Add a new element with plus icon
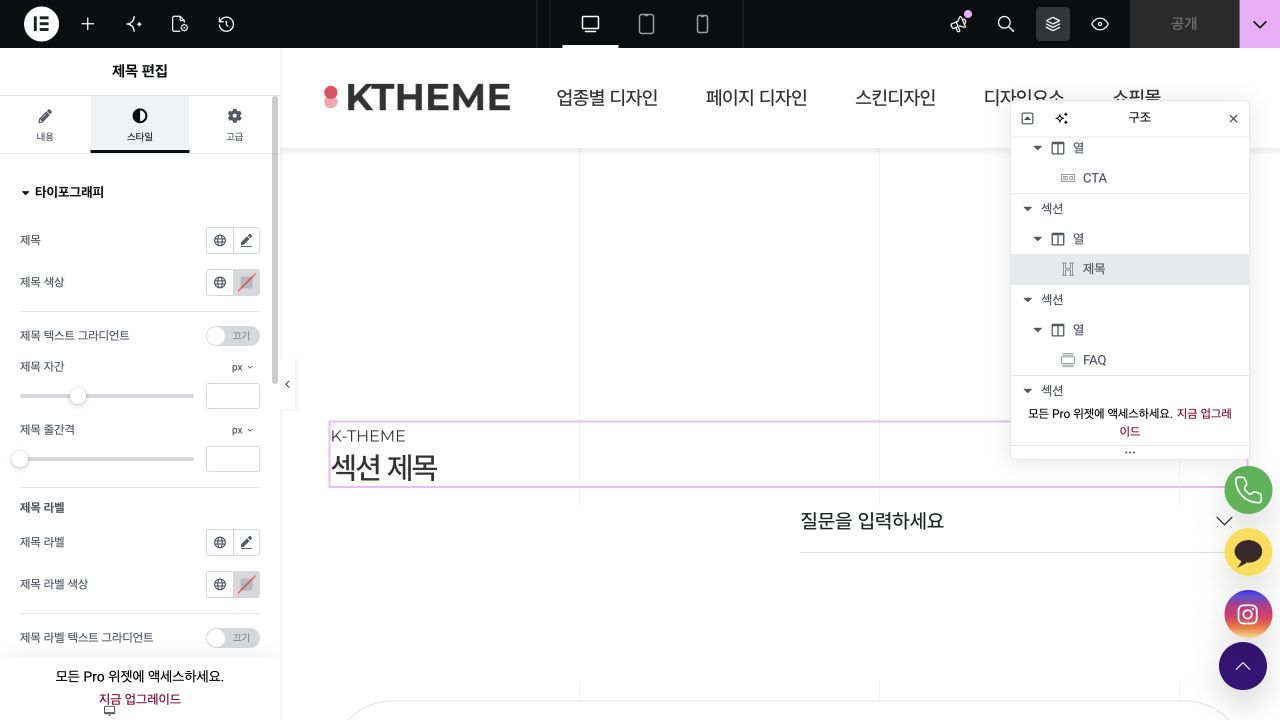1280x720 pixels. (88, 24)
